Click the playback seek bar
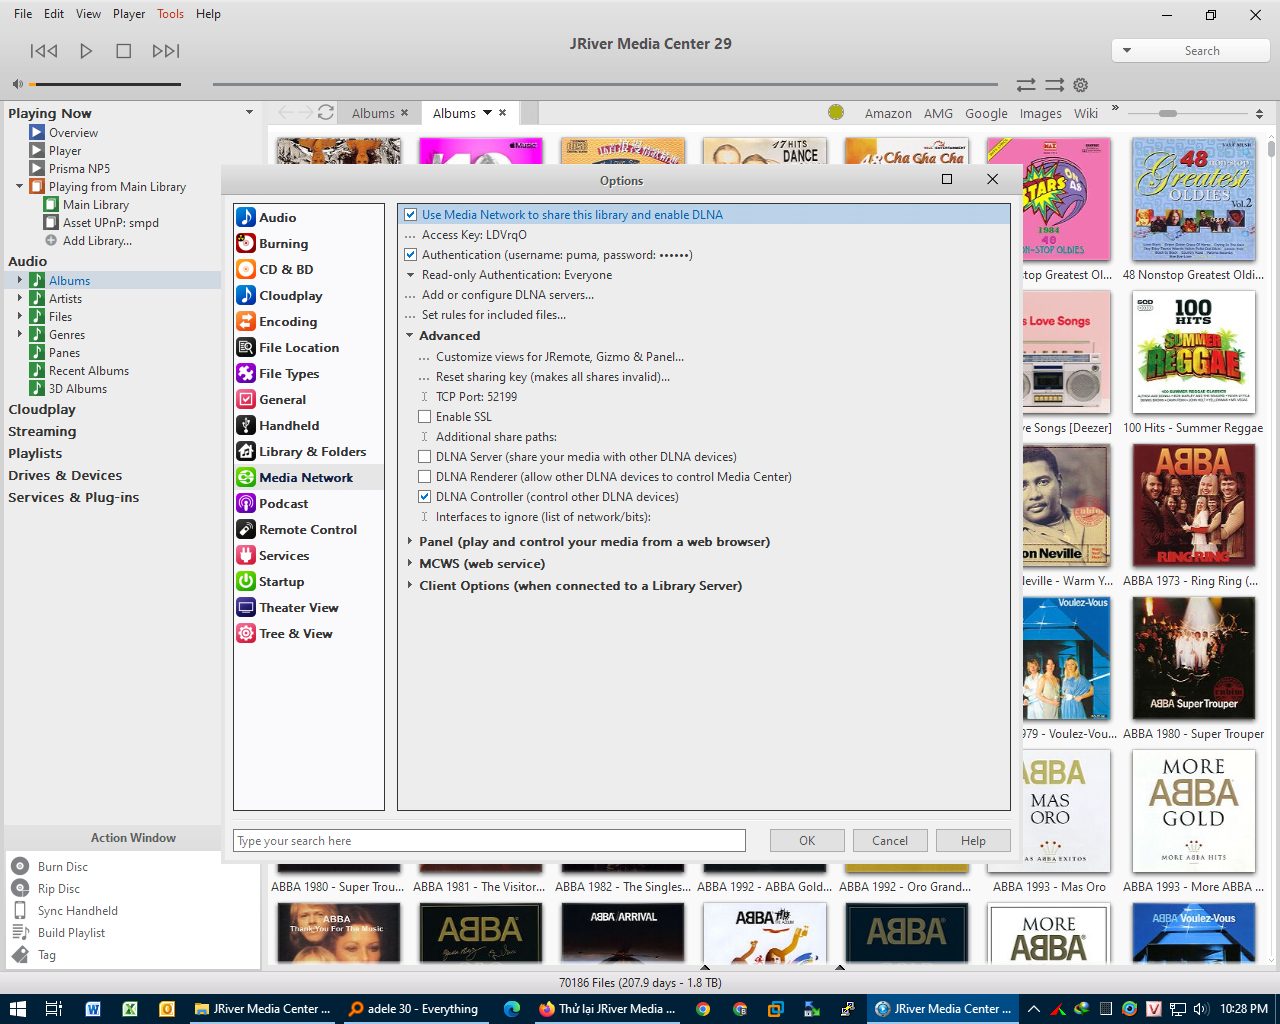Screen dimensions: 1280x1024 pyautogui.click(x=605, y=84)
